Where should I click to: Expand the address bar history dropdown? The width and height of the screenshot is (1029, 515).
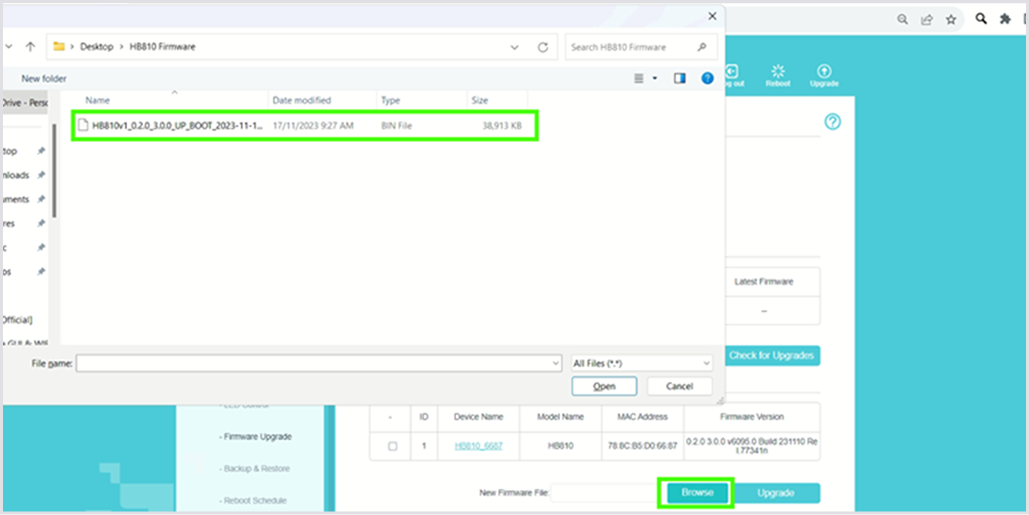click(x=514, y=47)
